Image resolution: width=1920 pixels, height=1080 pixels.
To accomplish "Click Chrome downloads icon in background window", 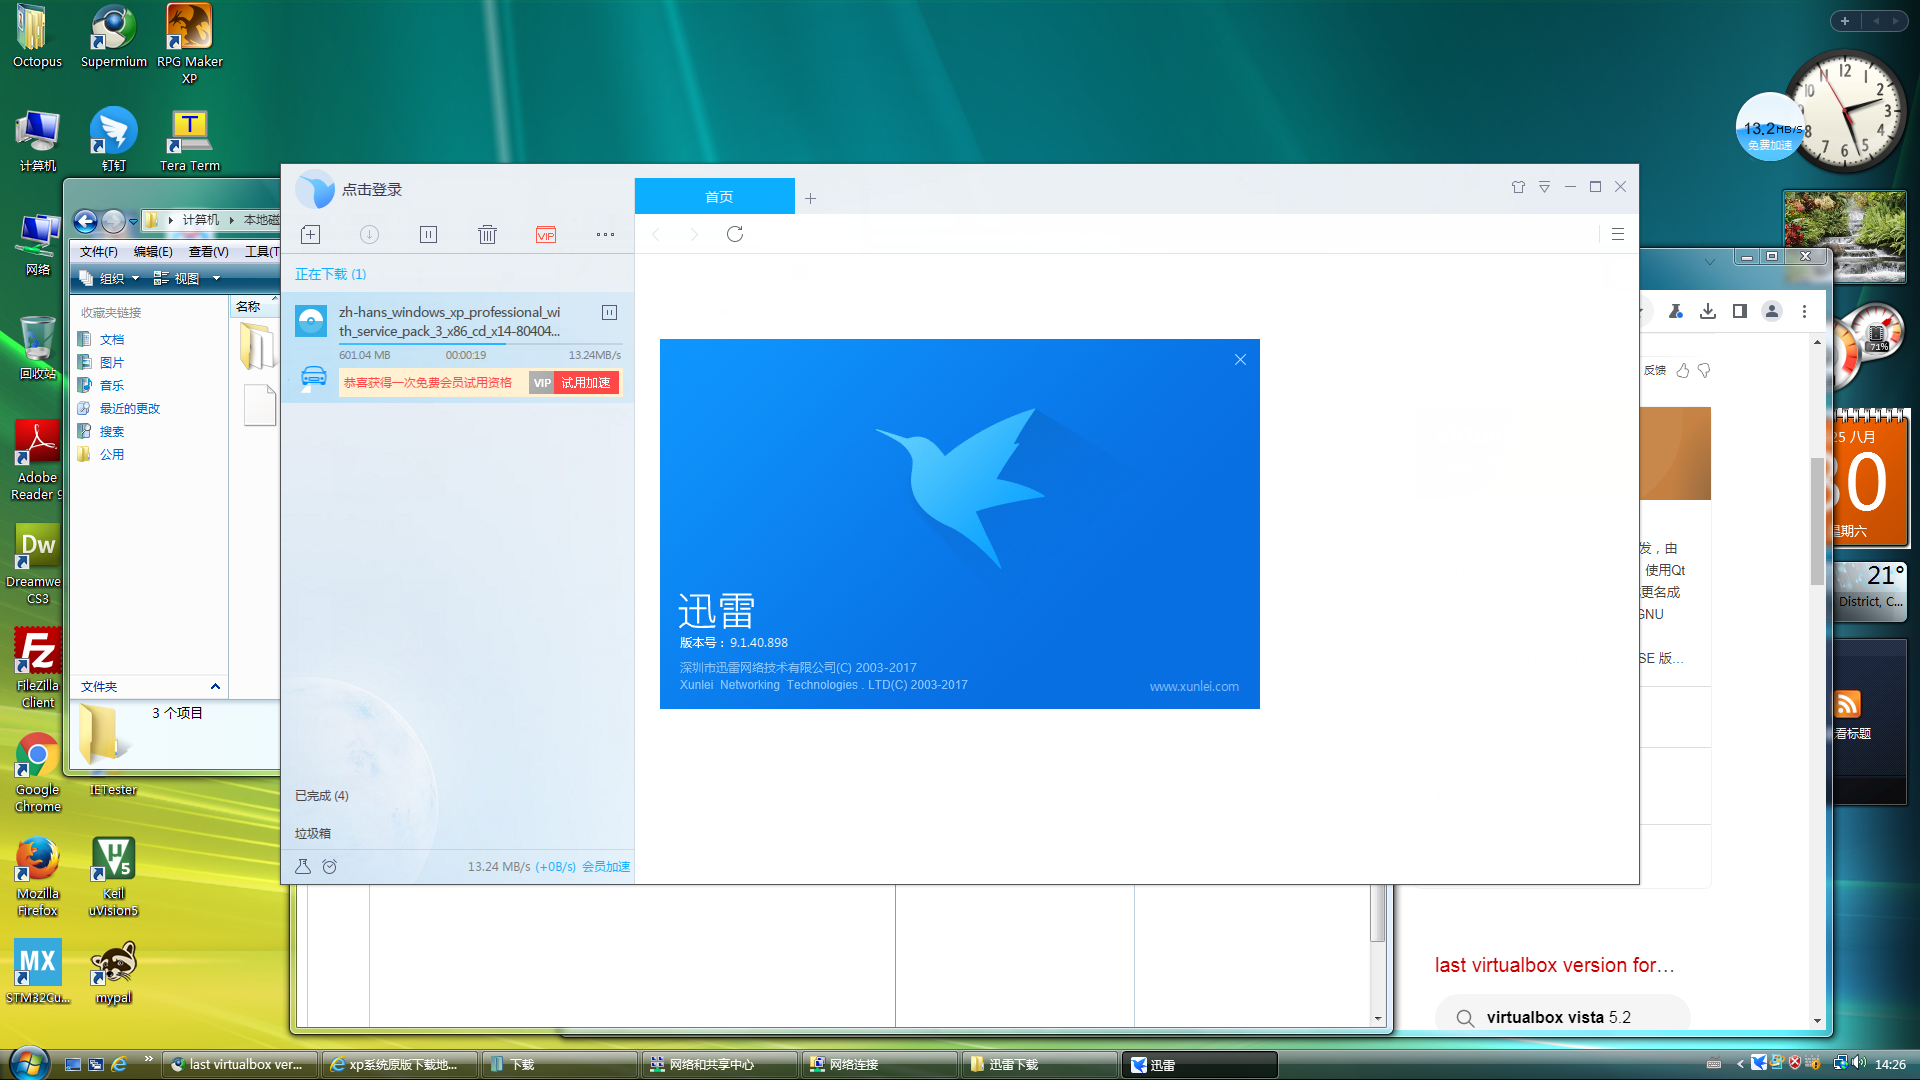I will (1708, 311).
